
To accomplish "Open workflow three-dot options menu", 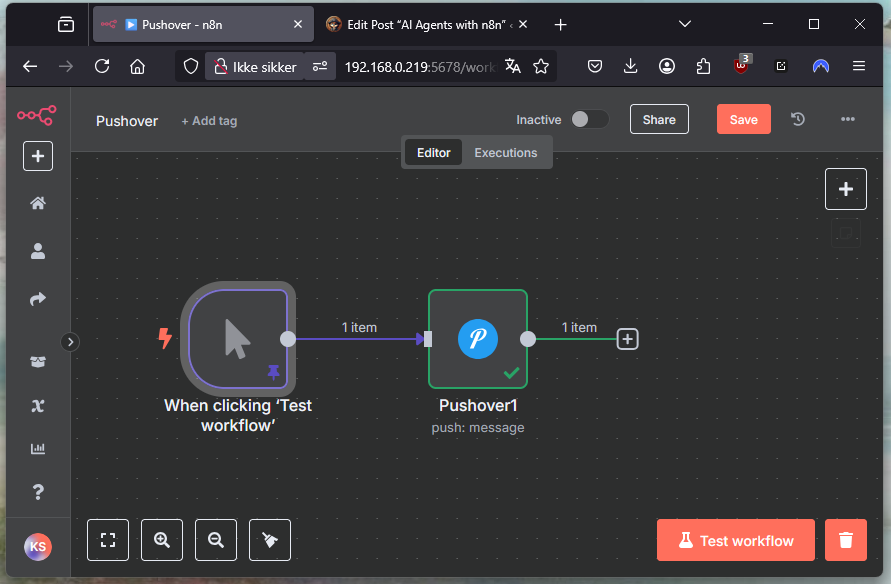I will click(848, 119).
